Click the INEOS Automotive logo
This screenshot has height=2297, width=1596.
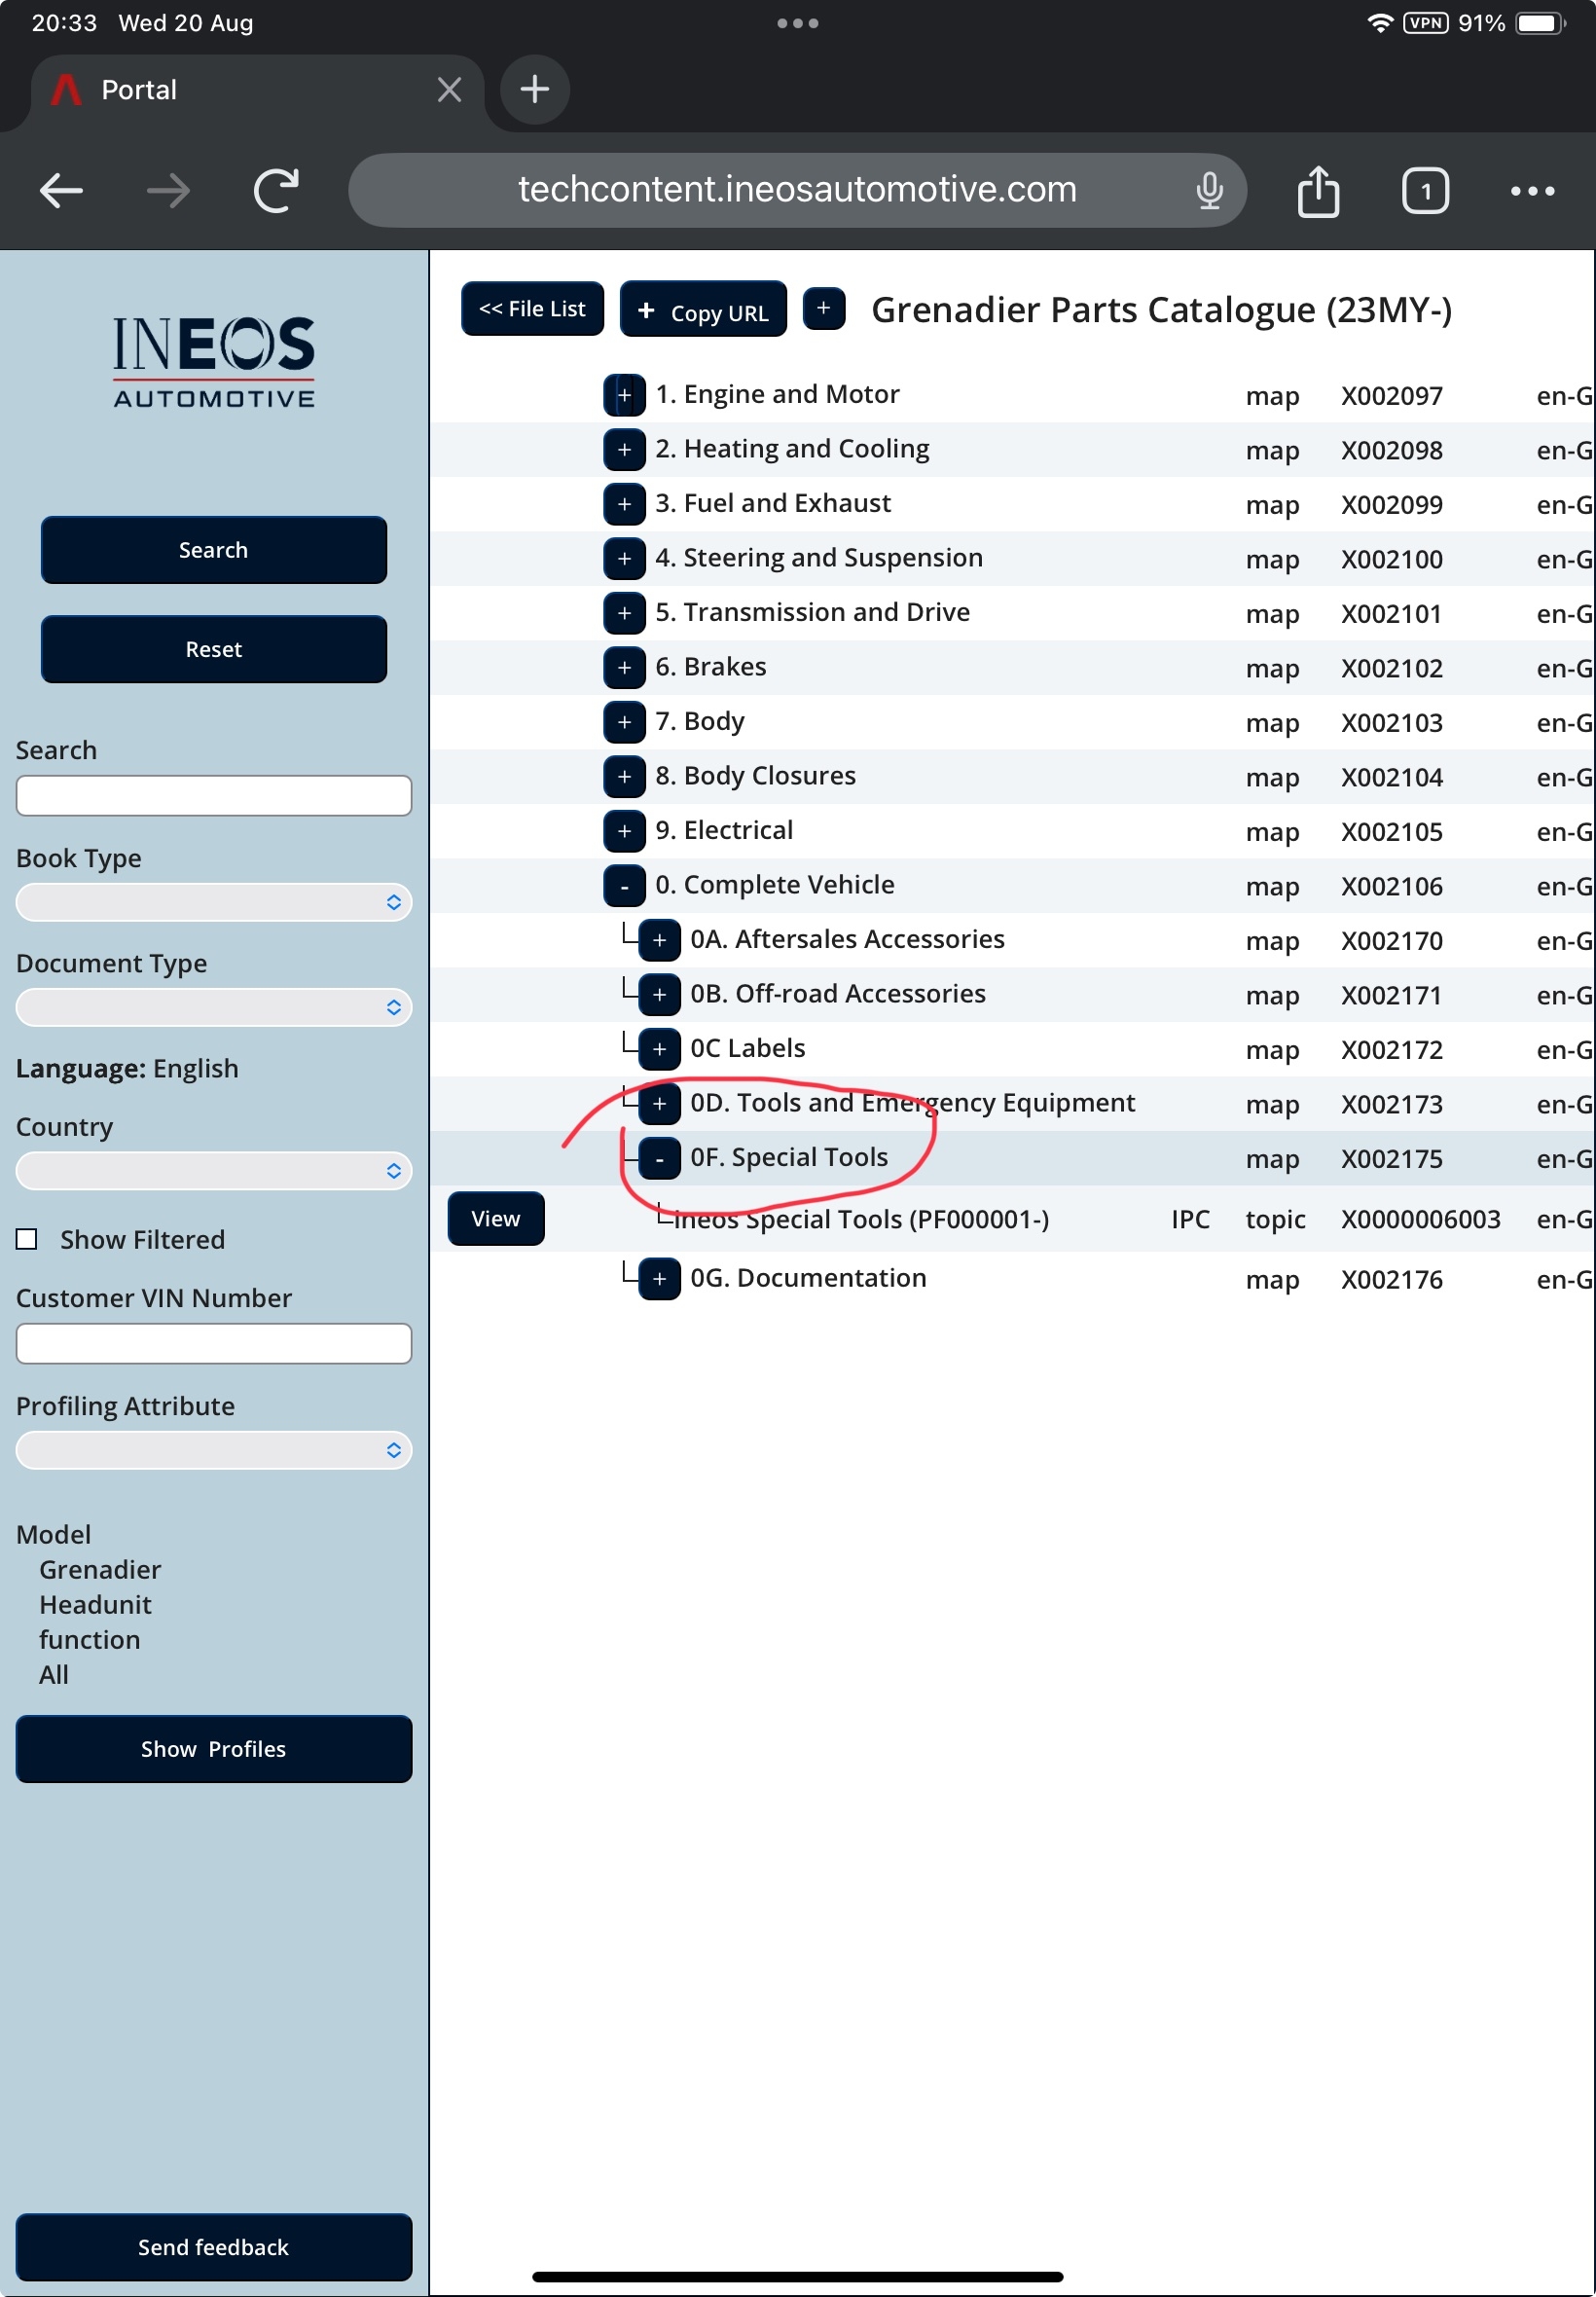(x=214, y=361)
